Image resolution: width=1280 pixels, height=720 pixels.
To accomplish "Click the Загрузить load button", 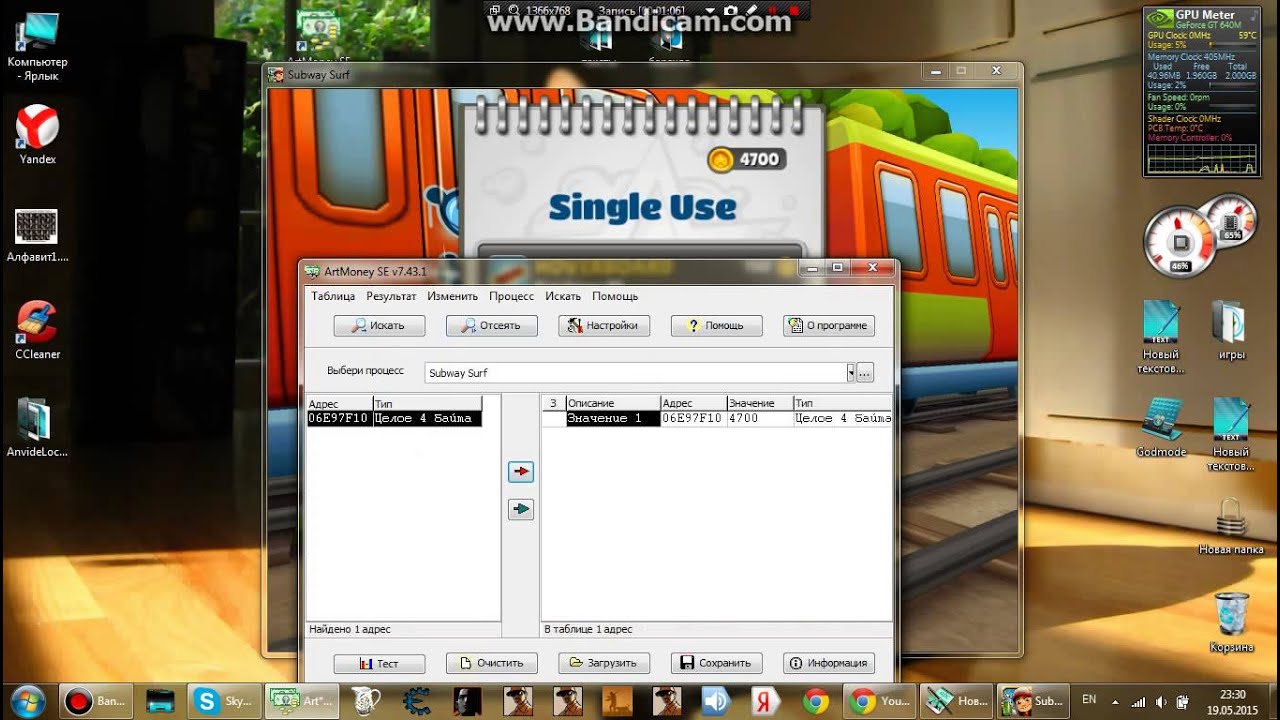I will [604, 663].
